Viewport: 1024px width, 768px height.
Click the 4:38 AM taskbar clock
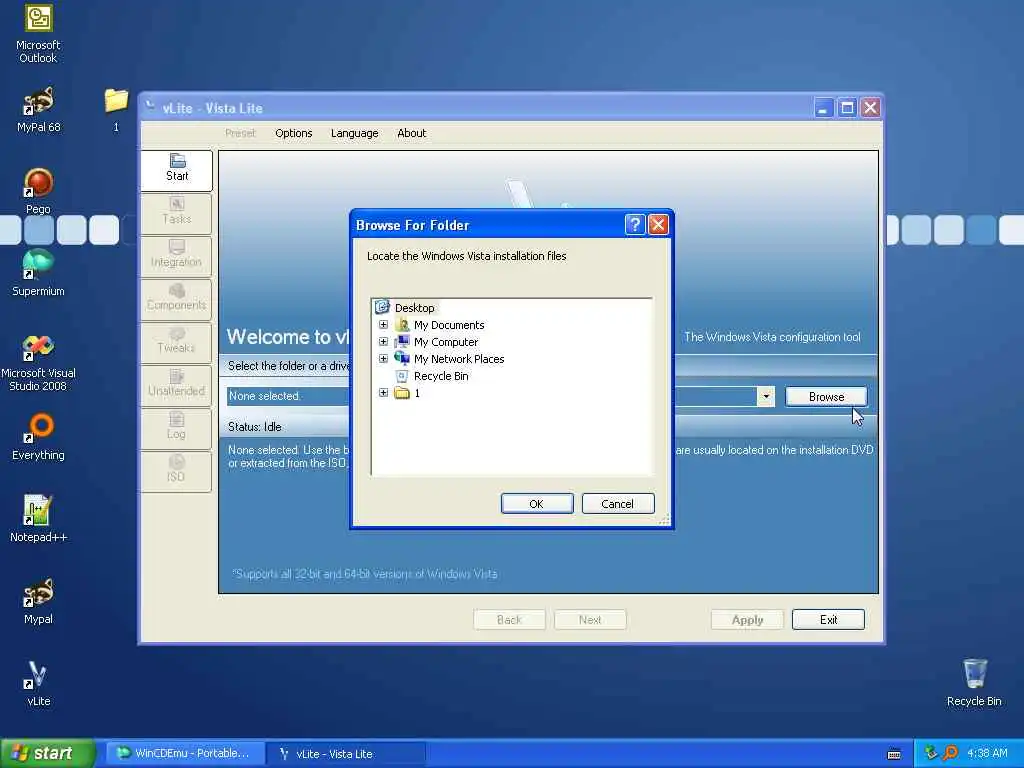[987, 754]
